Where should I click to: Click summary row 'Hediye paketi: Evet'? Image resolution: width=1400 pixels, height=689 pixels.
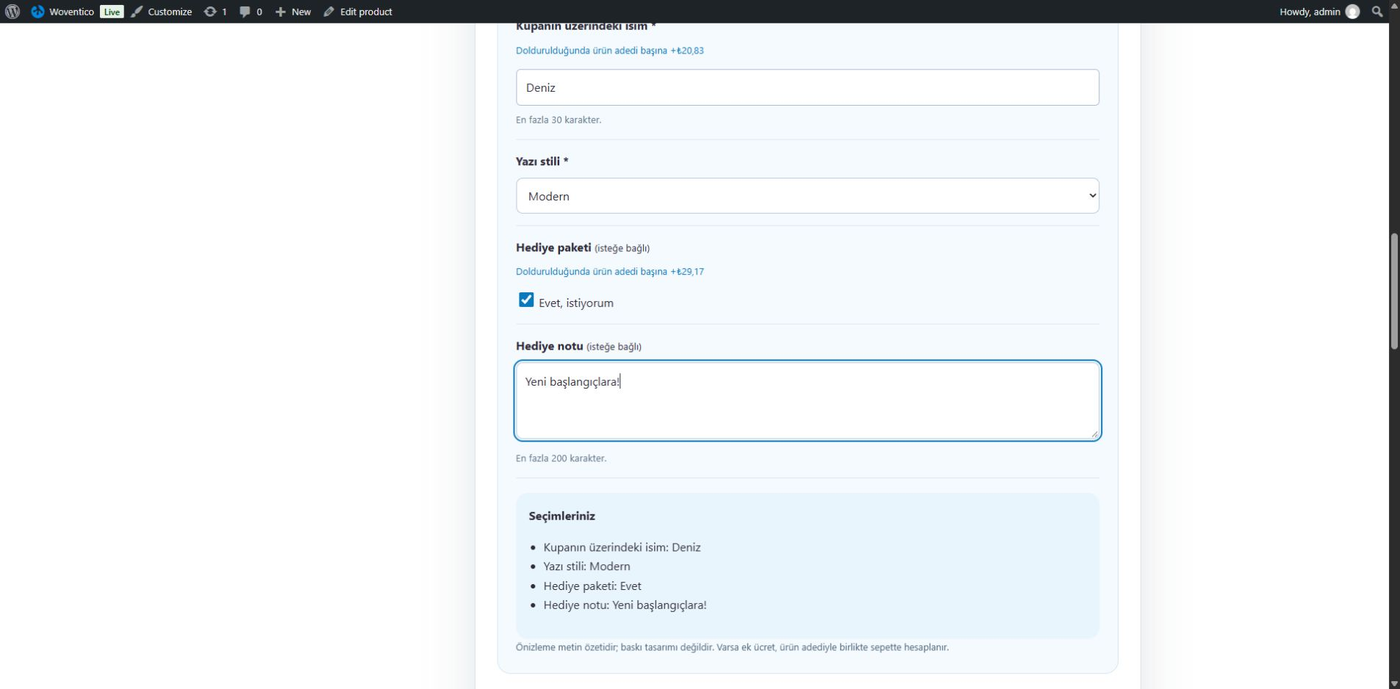593,586
